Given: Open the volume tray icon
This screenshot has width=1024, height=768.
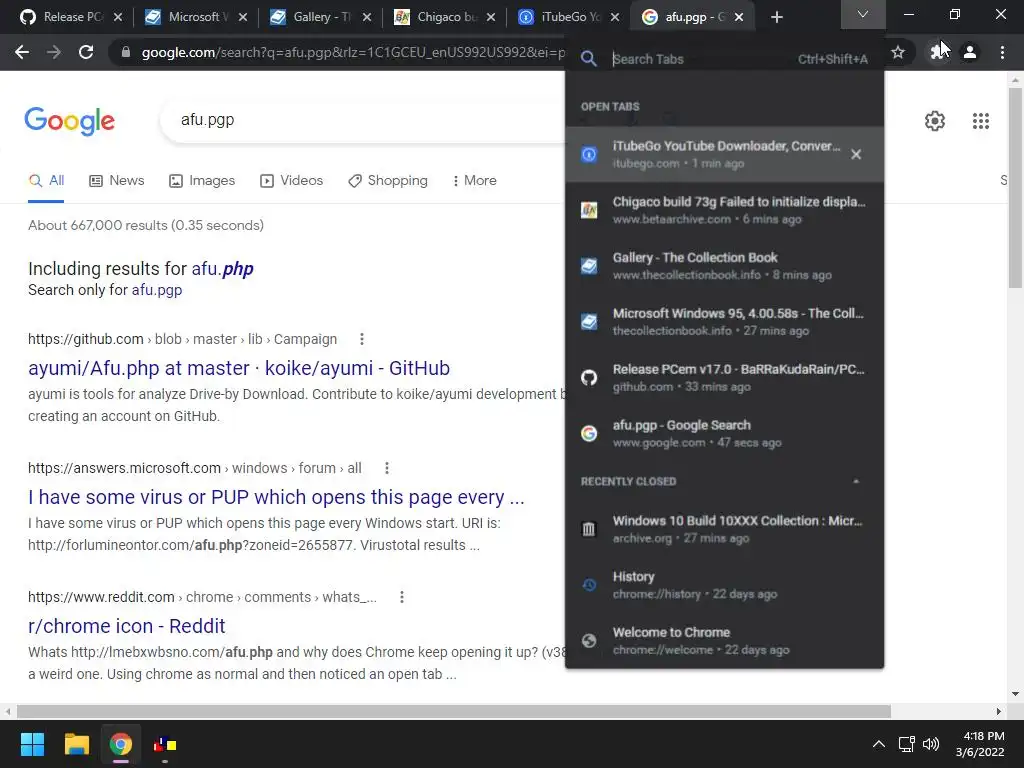Looking at the screenshot, I should pos(931,744).
